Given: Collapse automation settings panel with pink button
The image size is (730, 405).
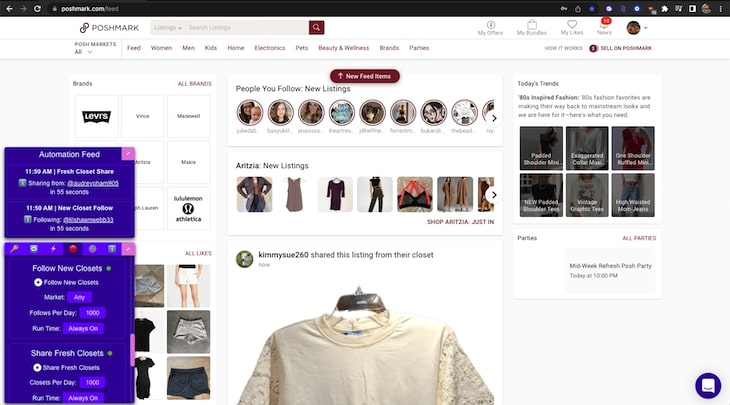Looking at the screenshot, I should (128, 249).
